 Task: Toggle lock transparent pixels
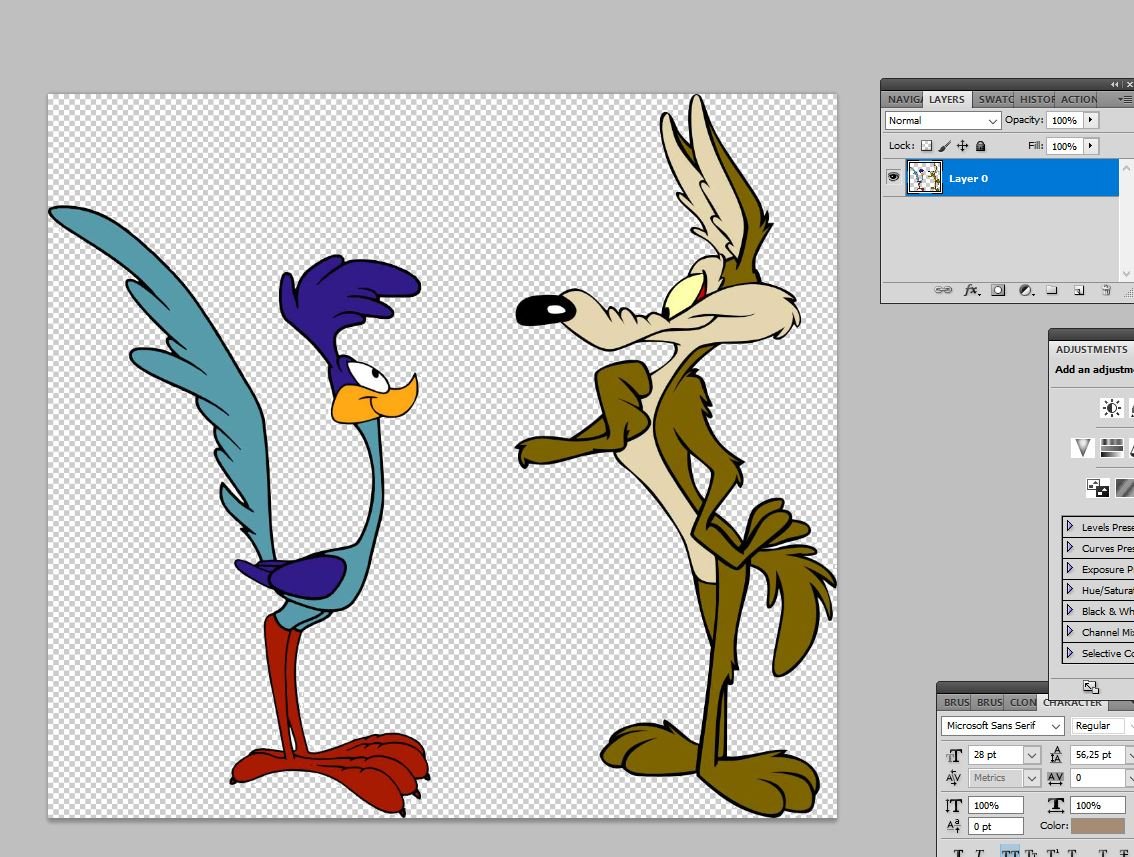point(926,145)
